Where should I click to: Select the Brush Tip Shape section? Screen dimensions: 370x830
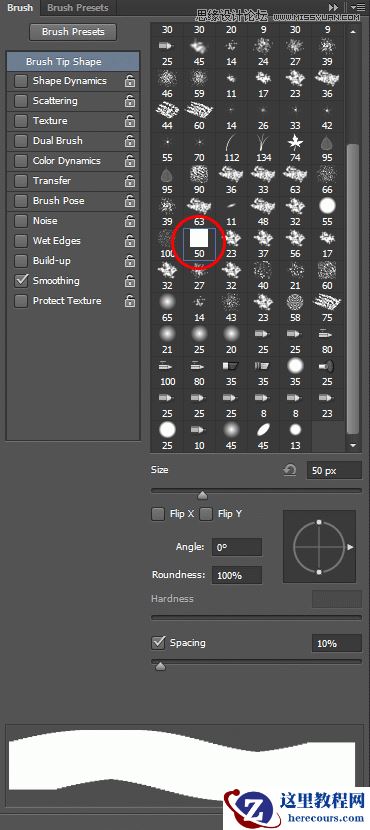[73, 61]
